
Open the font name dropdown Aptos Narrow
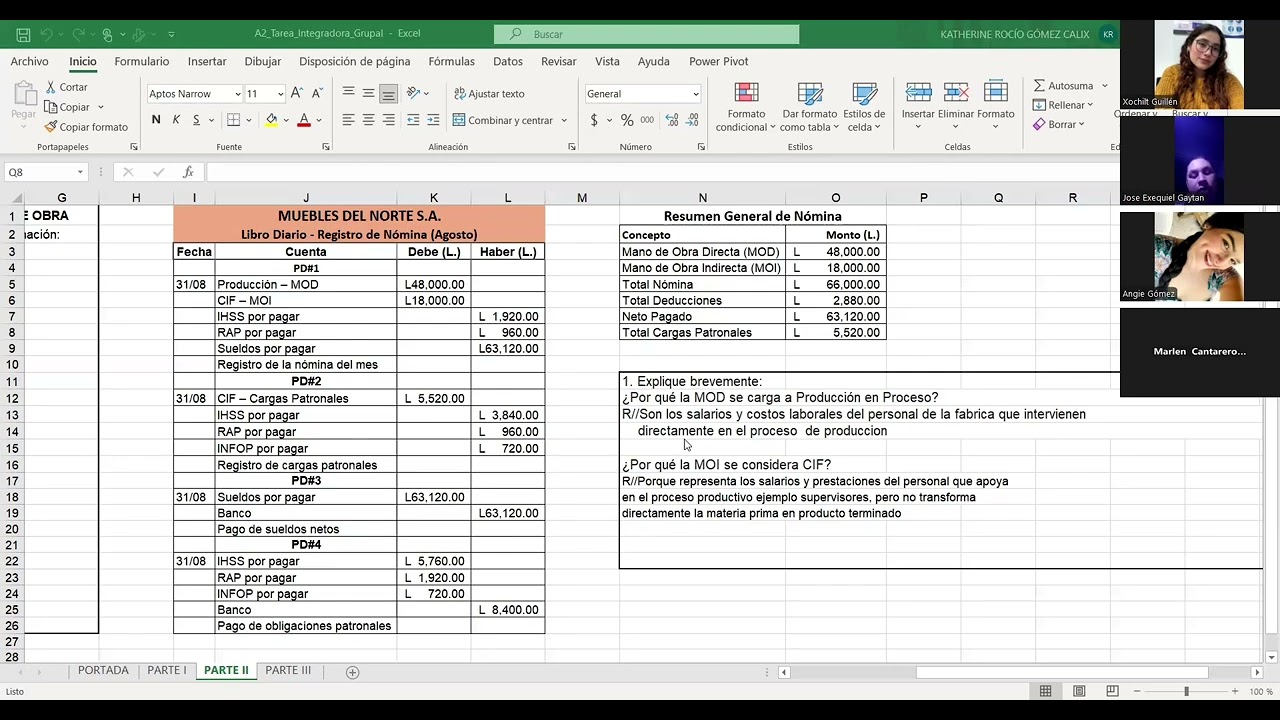tap(238, 94)
